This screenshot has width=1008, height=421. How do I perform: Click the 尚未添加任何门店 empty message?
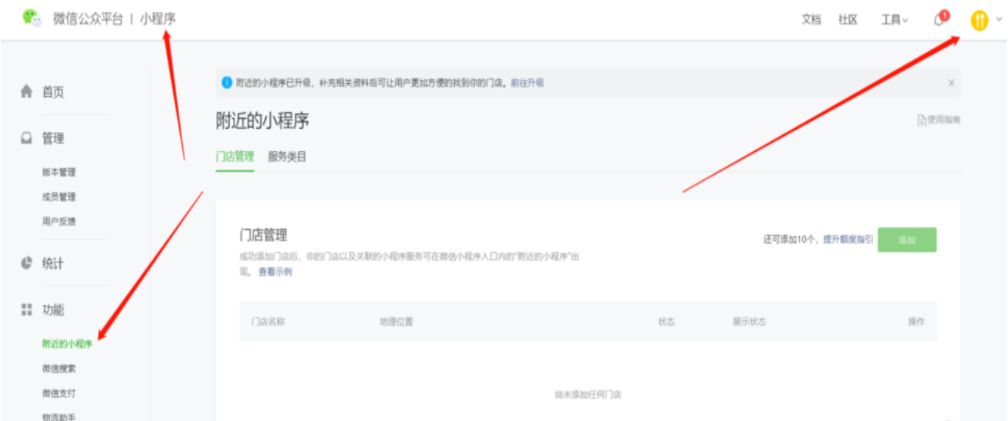(588, 394)
